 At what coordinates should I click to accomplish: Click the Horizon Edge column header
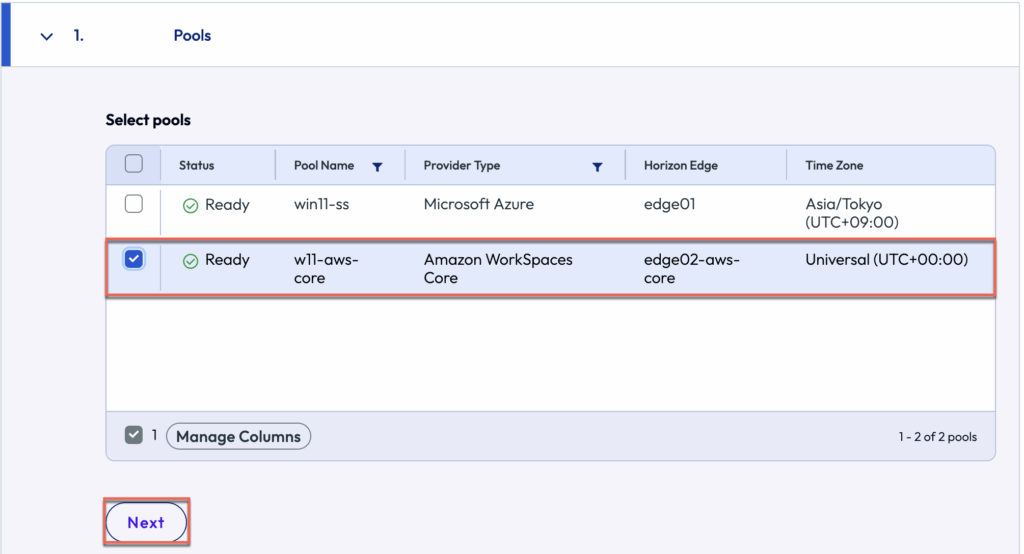pyautogui.click(x=680, y=165)
